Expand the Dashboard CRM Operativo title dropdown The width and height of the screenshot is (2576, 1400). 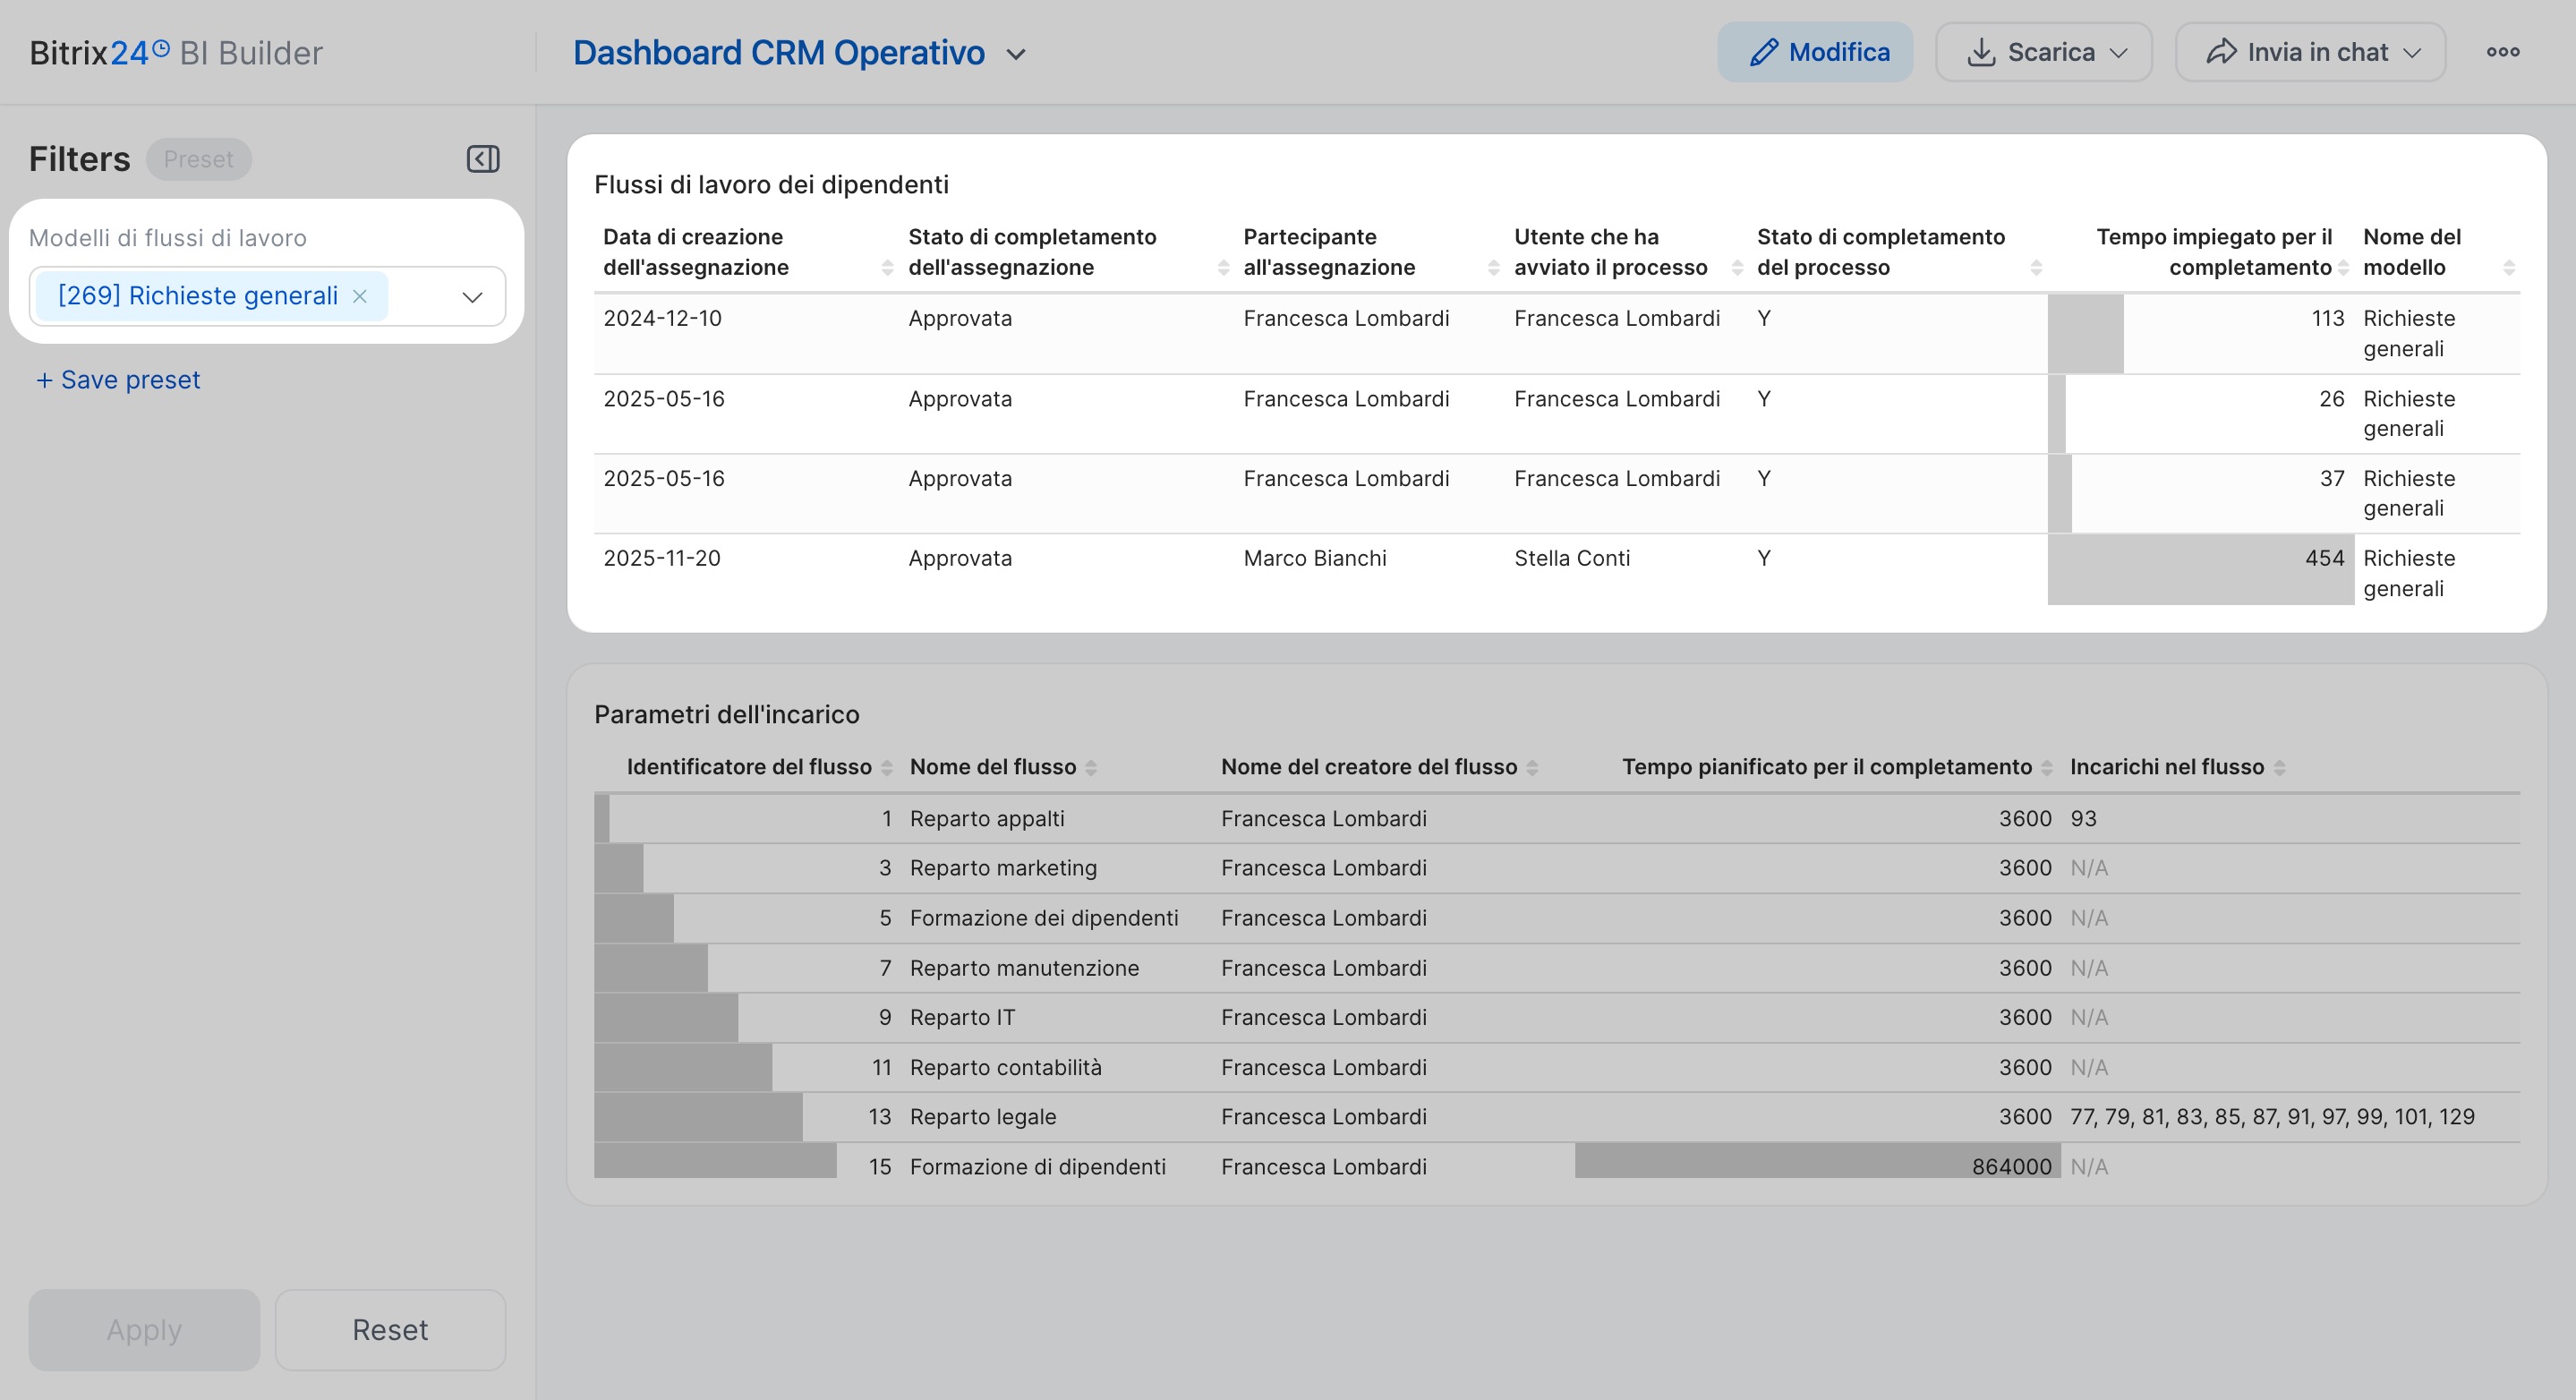(x=1016, y=54)
